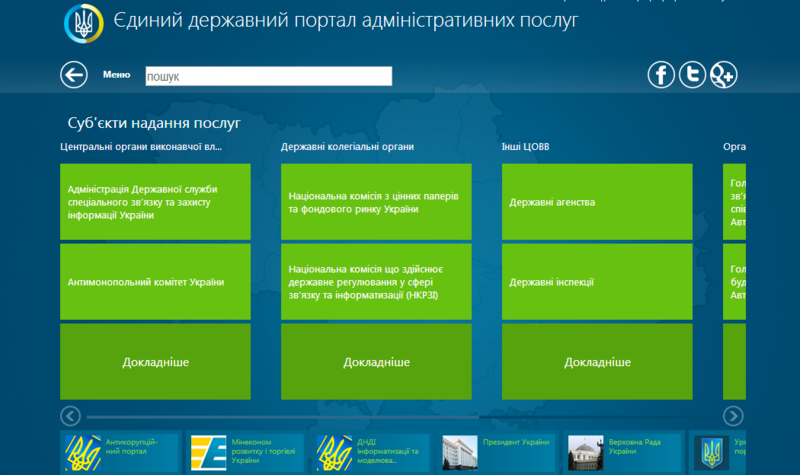Open Державні агенства tile
The height and width of the screenshot is (475, 800).
coord(597,202)
